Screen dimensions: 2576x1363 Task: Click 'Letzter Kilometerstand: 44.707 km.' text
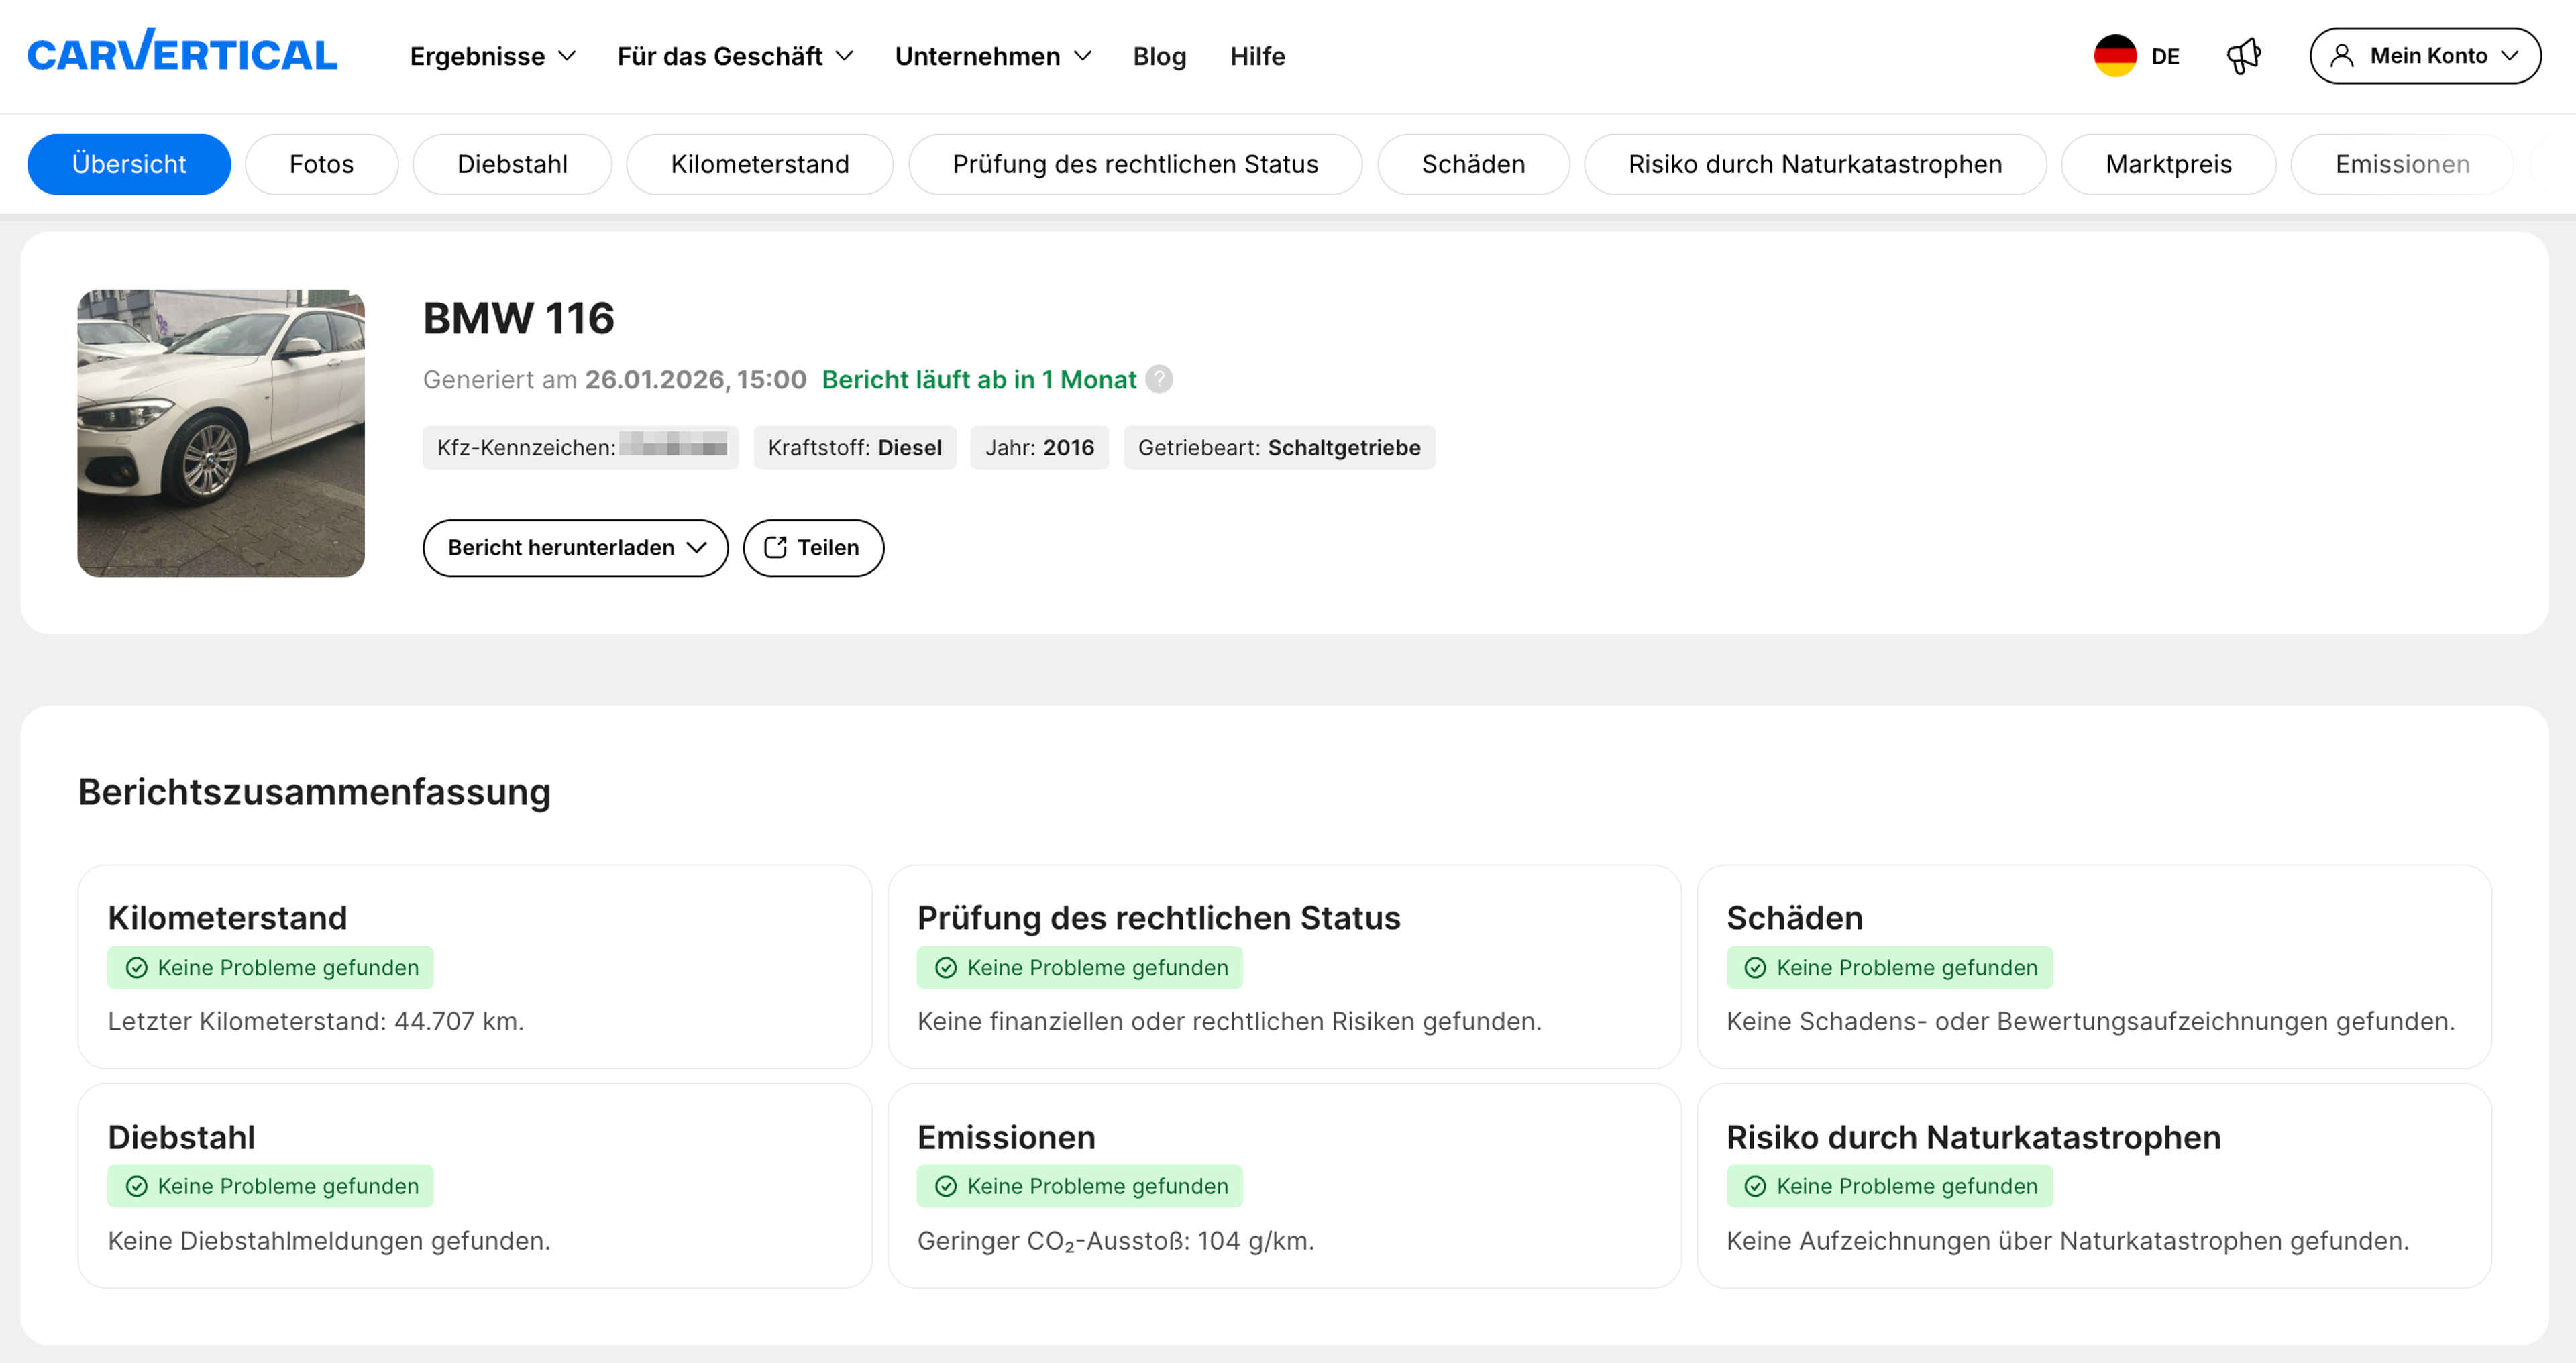316,1022
